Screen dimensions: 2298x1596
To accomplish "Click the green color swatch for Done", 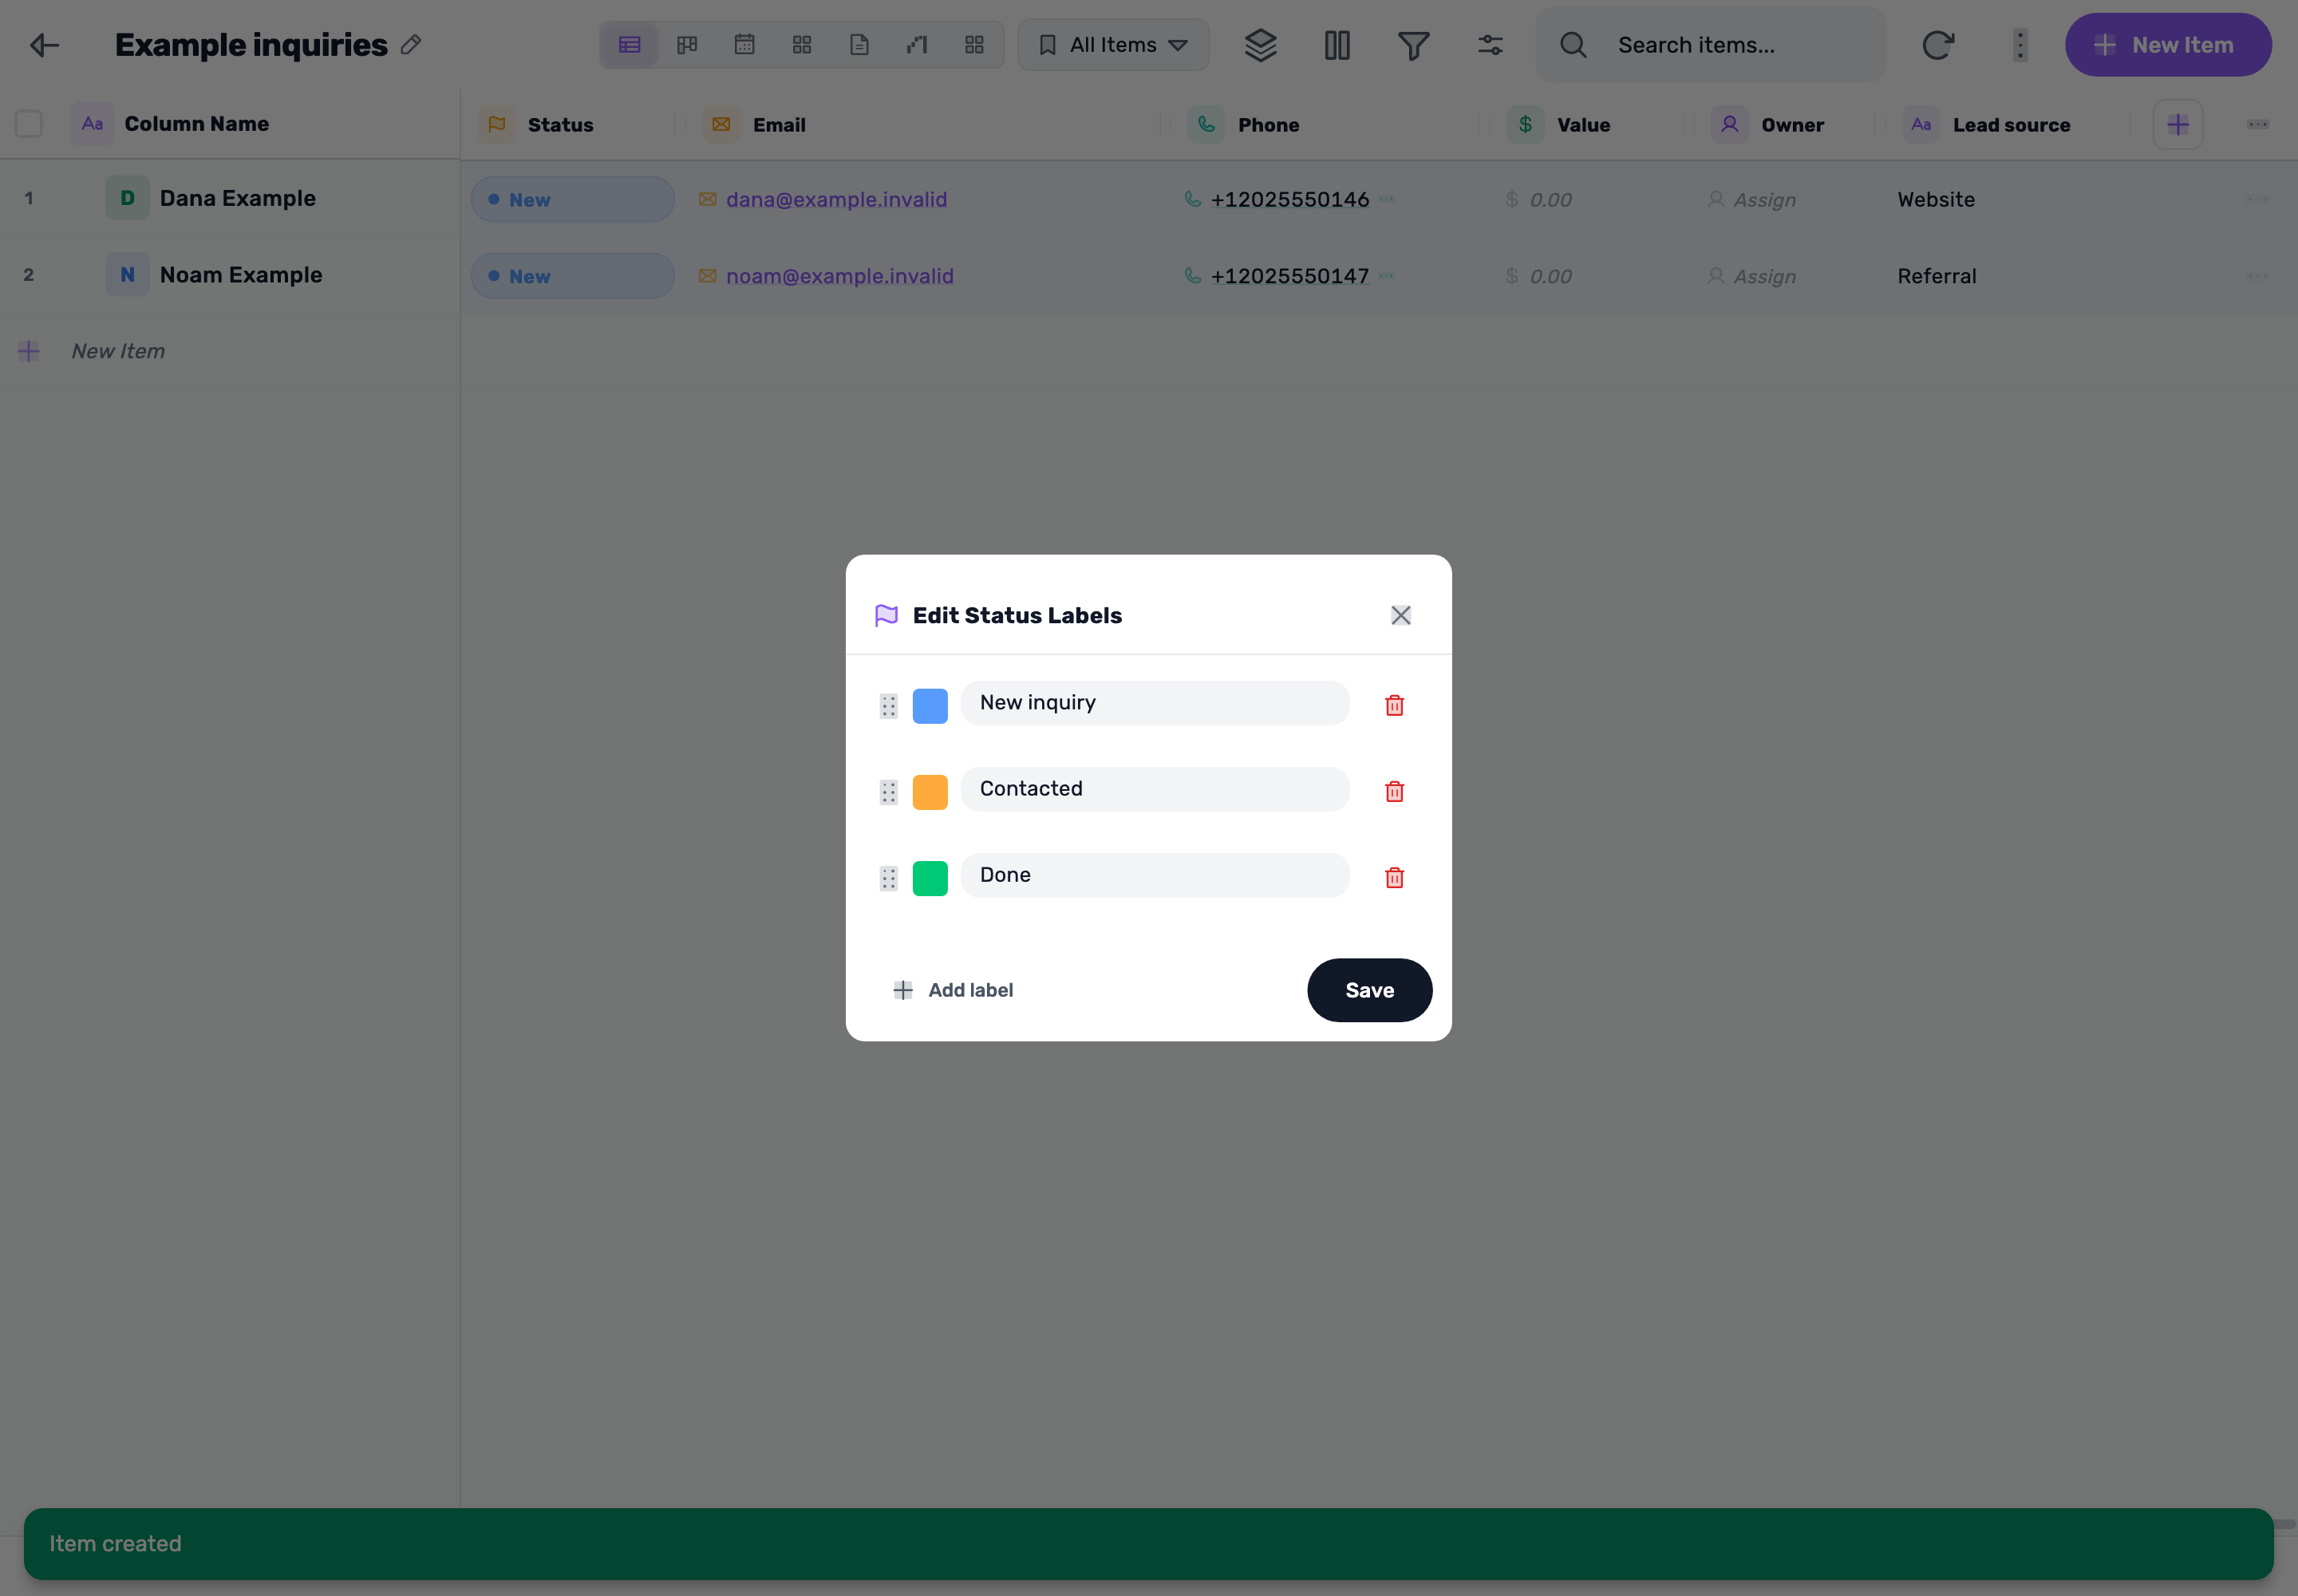I will (x=930, y=877).
